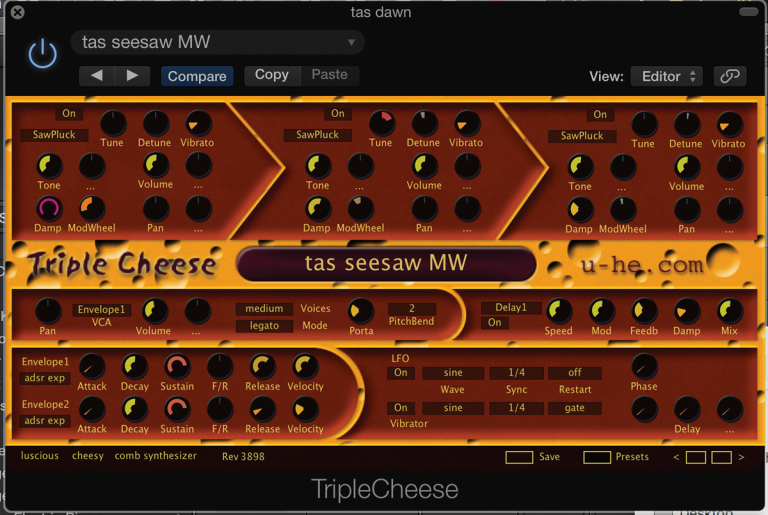Toggle the plugin power bypass button
768x515 pixels.
43,53
